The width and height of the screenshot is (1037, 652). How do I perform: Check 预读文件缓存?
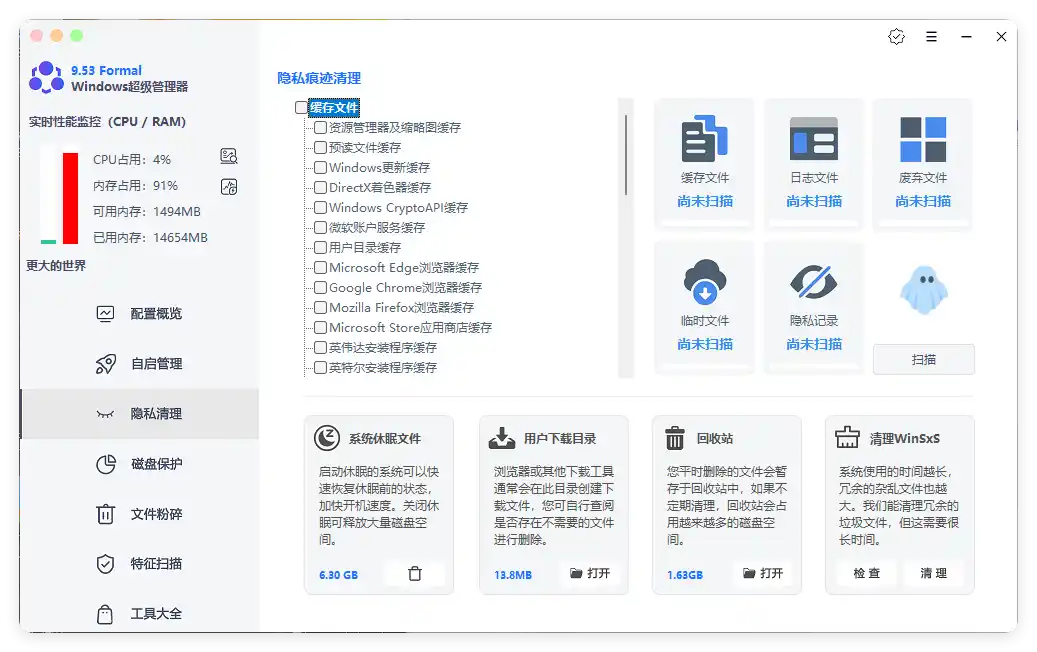coord(320,147)
